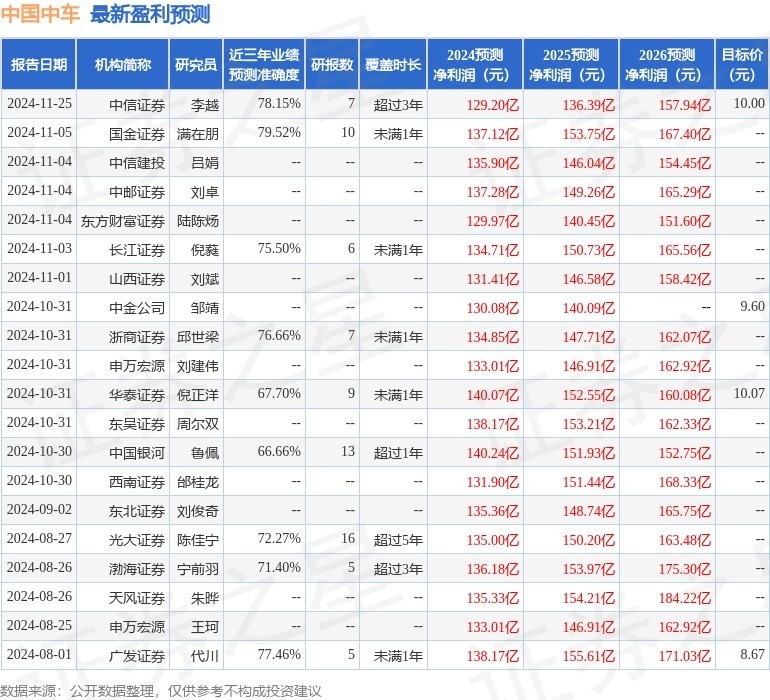Click the date 2024-08-25
The image size is (770, 700).
tap(39, 625)
